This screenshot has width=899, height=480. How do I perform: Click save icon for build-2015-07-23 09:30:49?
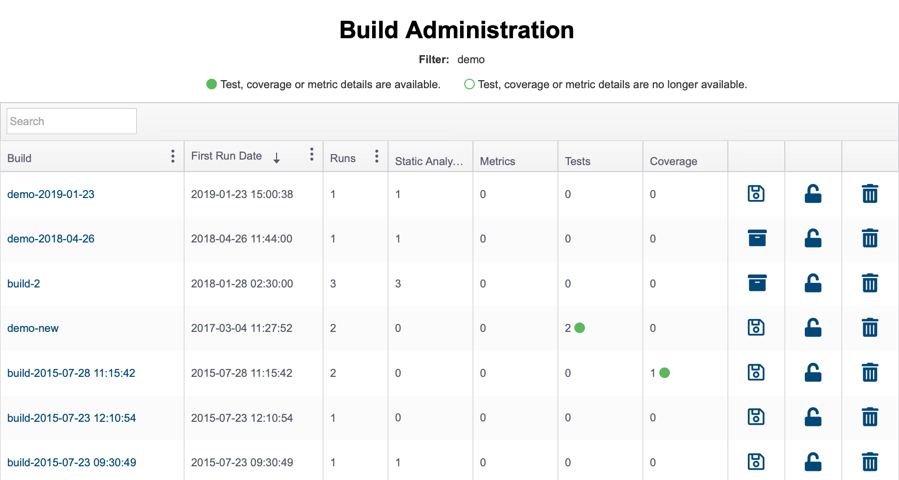[756, 462]
